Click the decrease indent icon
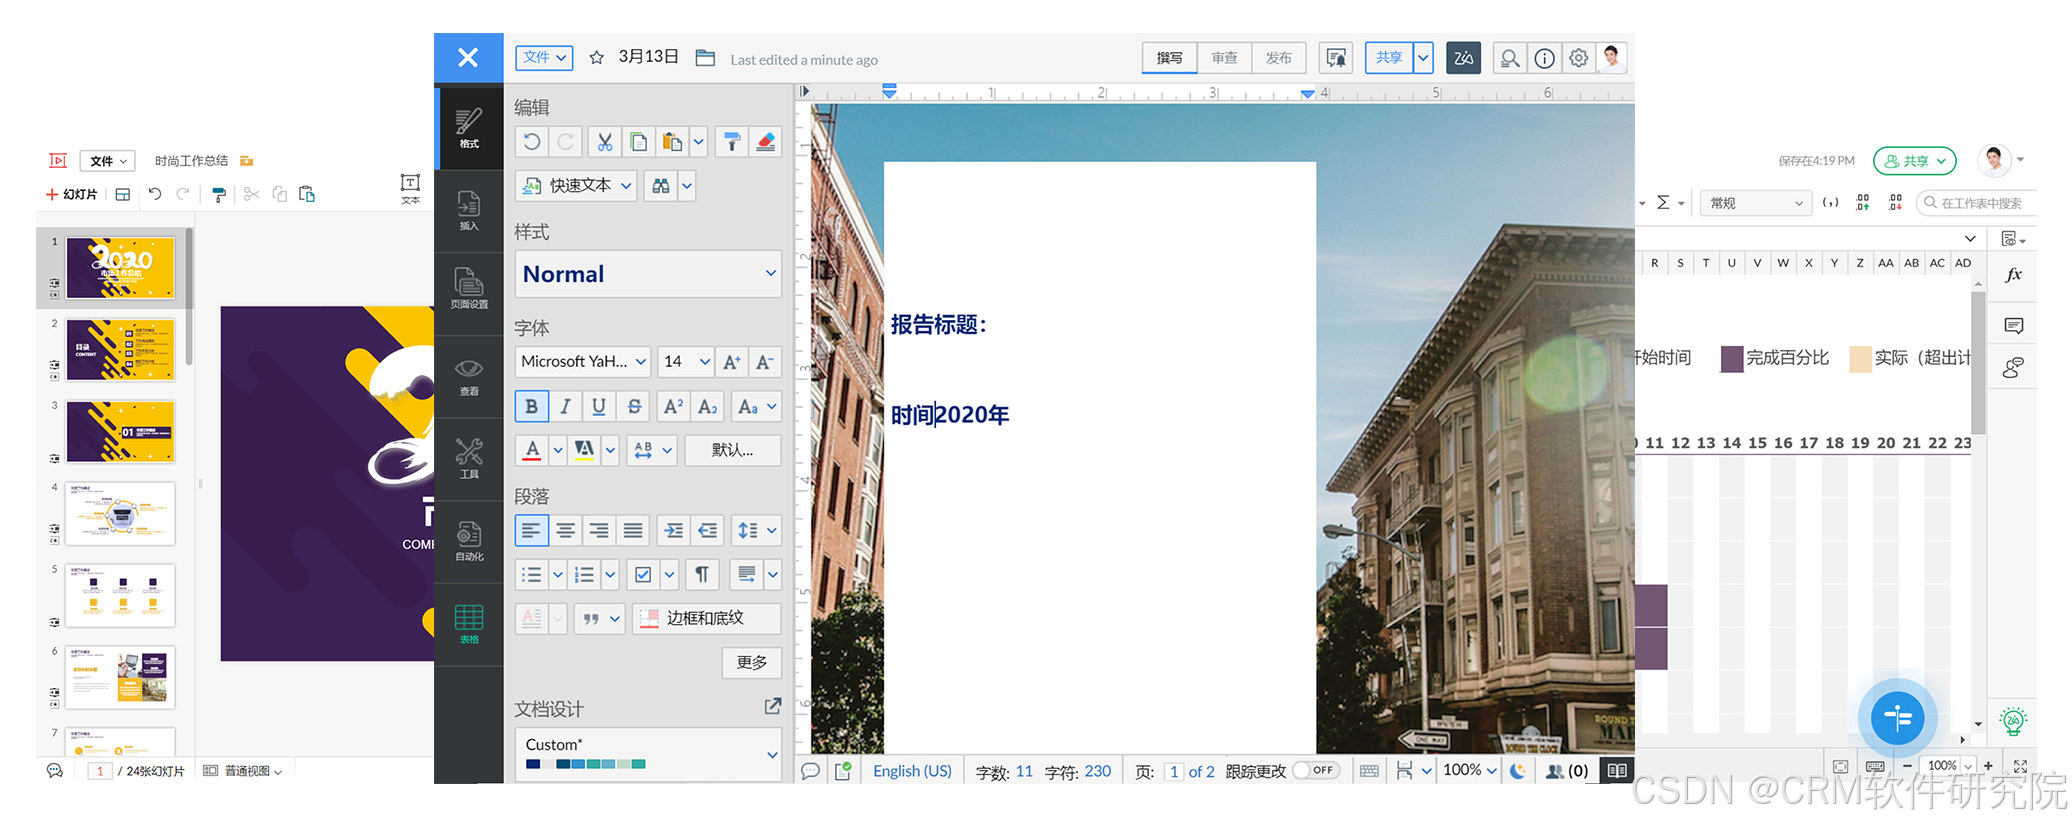This screenshot has width=2072, height=824. [708, 530]
